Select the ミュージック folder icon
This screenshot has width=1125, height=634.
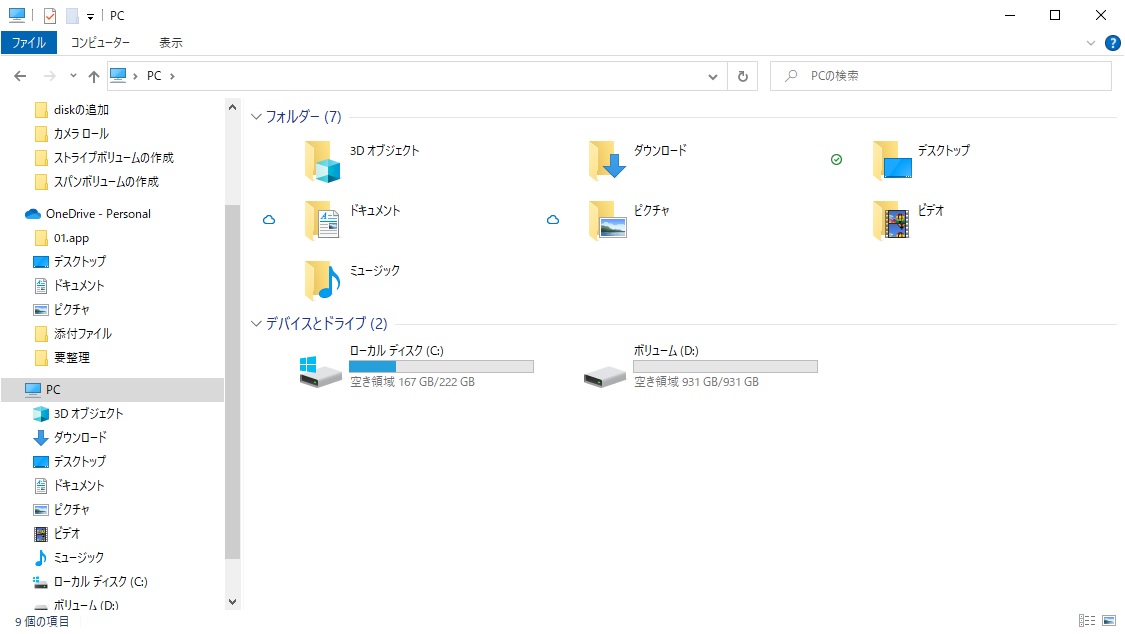pyautogui.click(x=321, y=278)
